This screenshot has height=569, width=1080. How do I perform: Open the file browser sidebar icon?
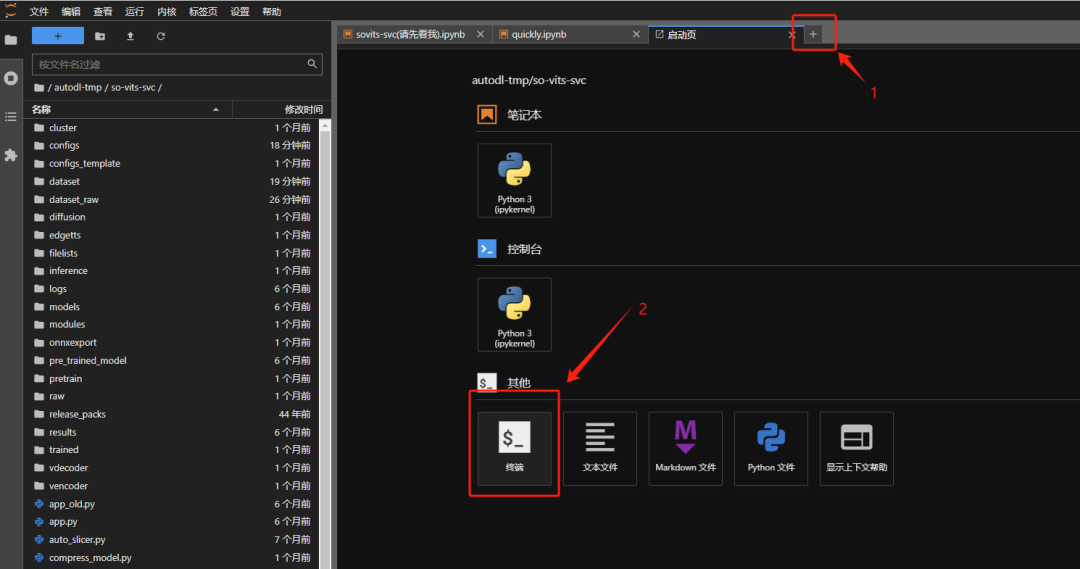pos(11,40)
